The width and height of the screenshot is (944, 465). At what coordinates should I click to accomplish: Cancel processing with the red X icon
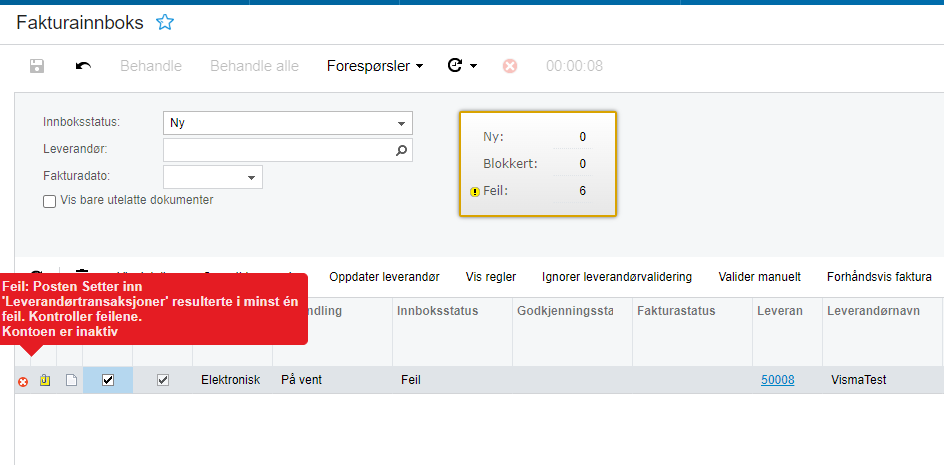coord(510,66)
